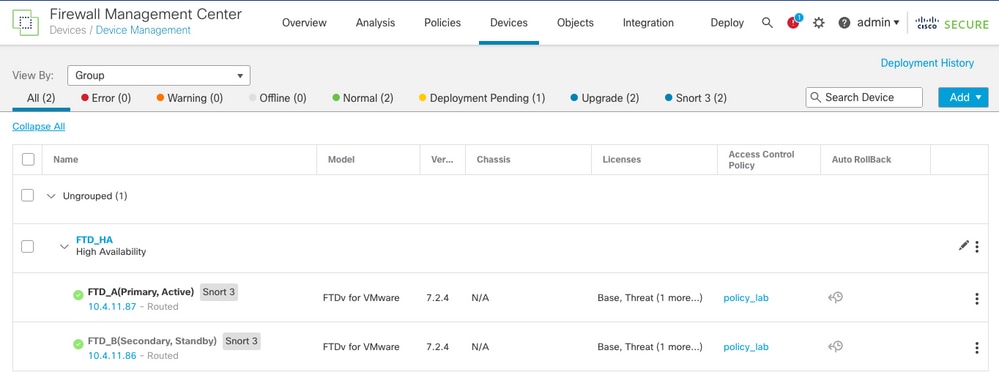Filter by Error (0) tab
This screenshot has width=999, height=386.
(106, 98)
